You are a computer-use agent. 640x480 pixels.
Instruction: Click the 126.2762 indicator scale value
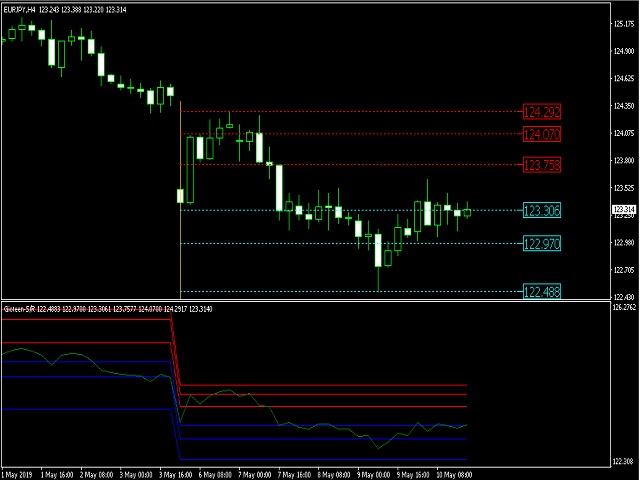pos(624,307)
